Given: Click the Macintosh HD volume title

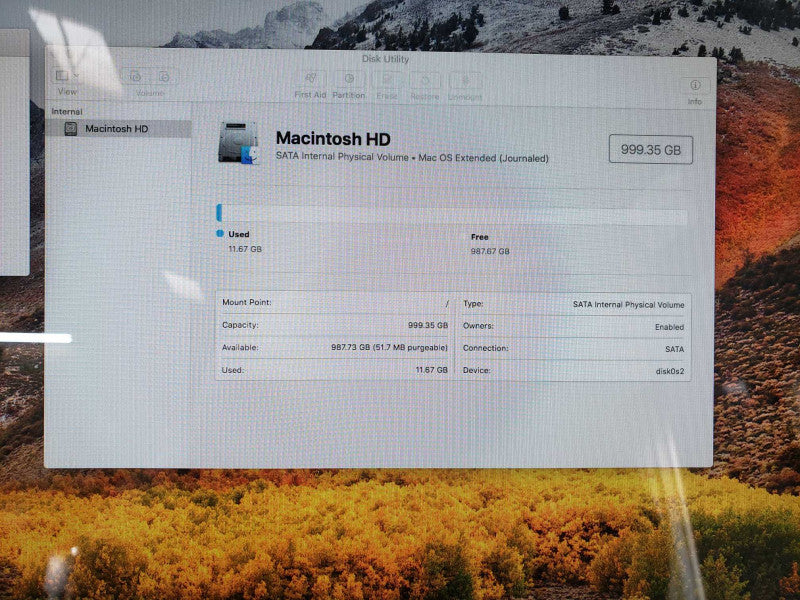Looking at the screenshot, I should click(x=333, y=138).
